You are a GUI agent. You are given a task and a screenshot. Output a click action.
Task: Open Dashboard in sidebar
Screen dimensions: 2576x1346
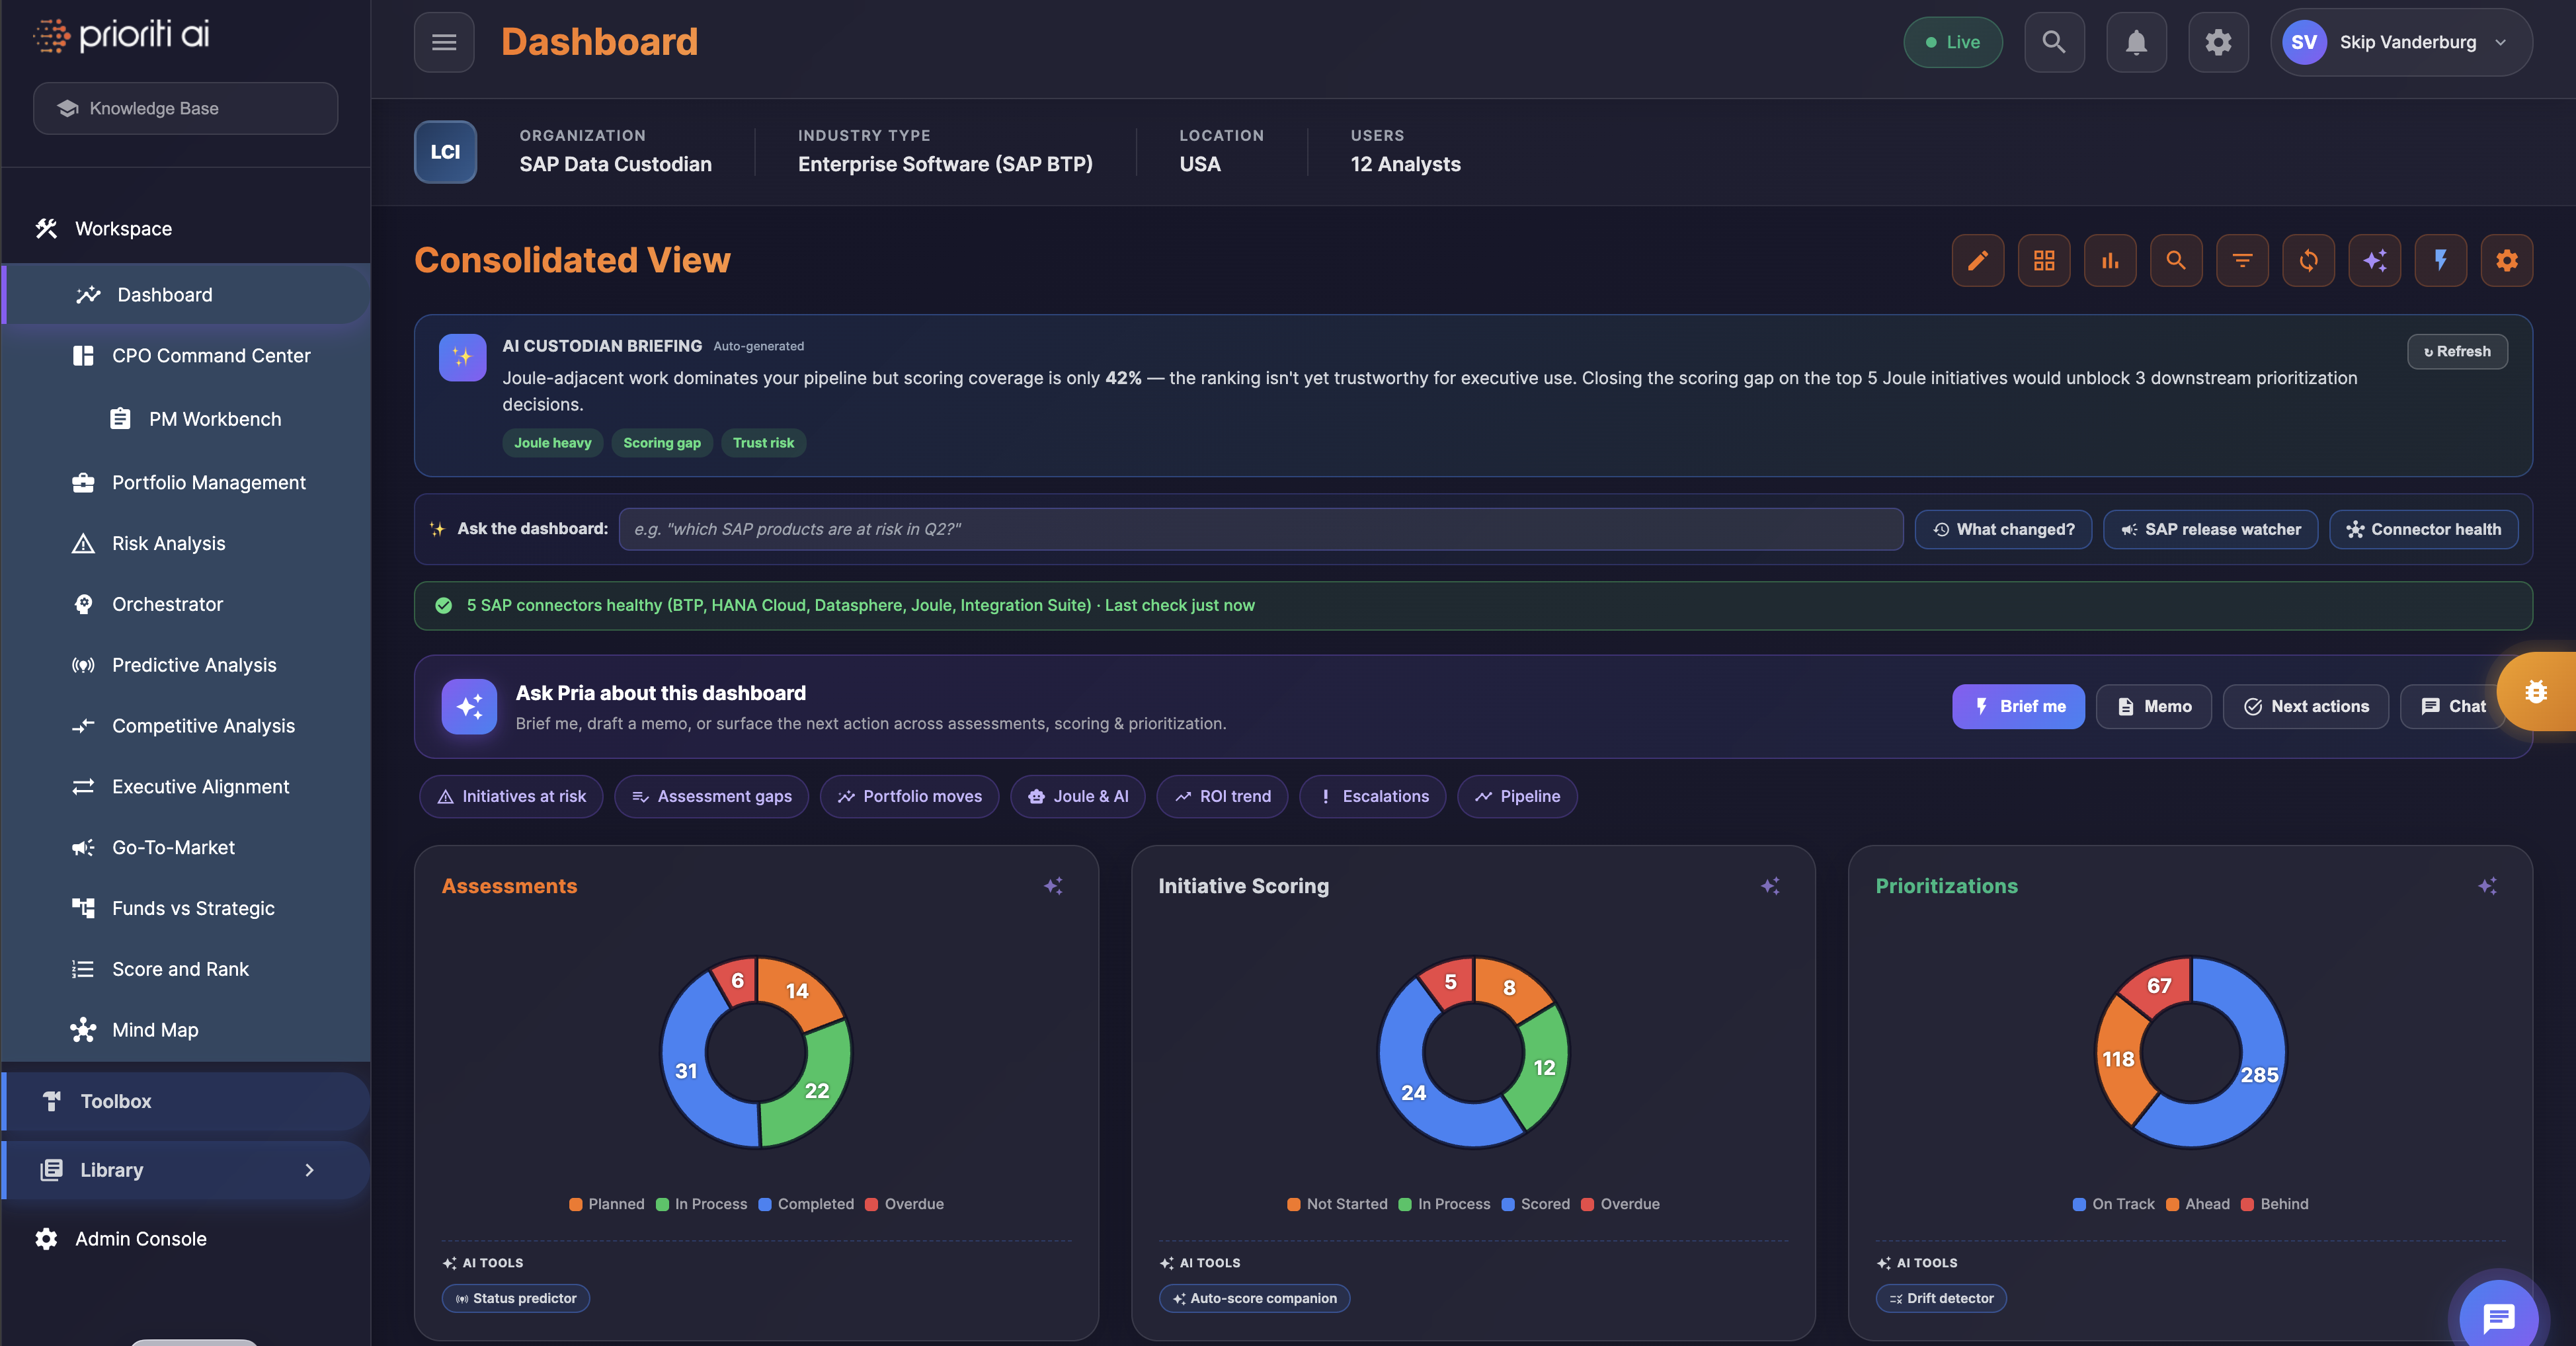186,295
